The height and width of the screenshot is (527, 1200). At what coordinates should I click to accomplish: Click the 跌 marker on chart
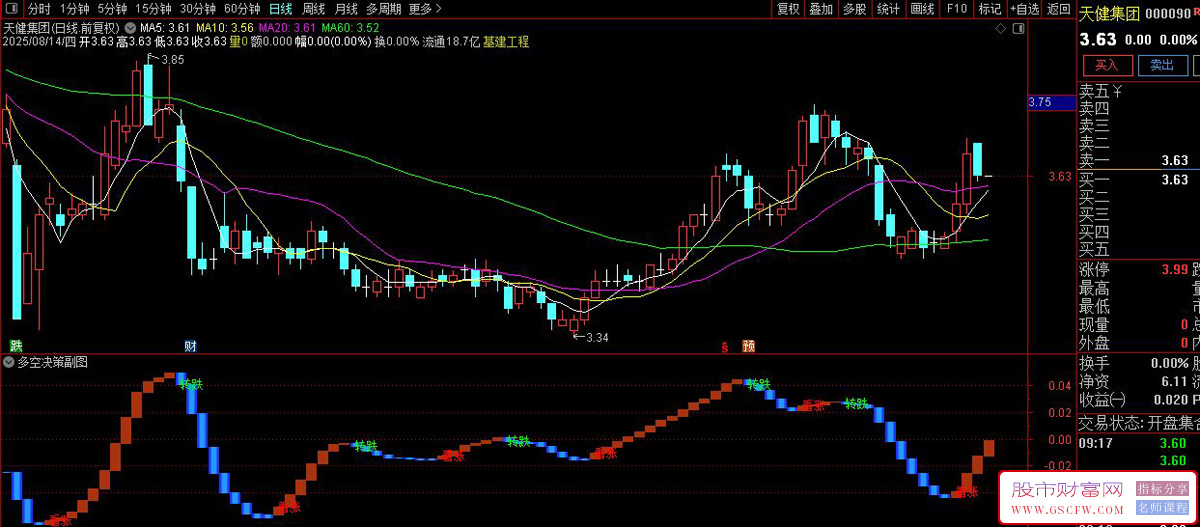(15, 346)
